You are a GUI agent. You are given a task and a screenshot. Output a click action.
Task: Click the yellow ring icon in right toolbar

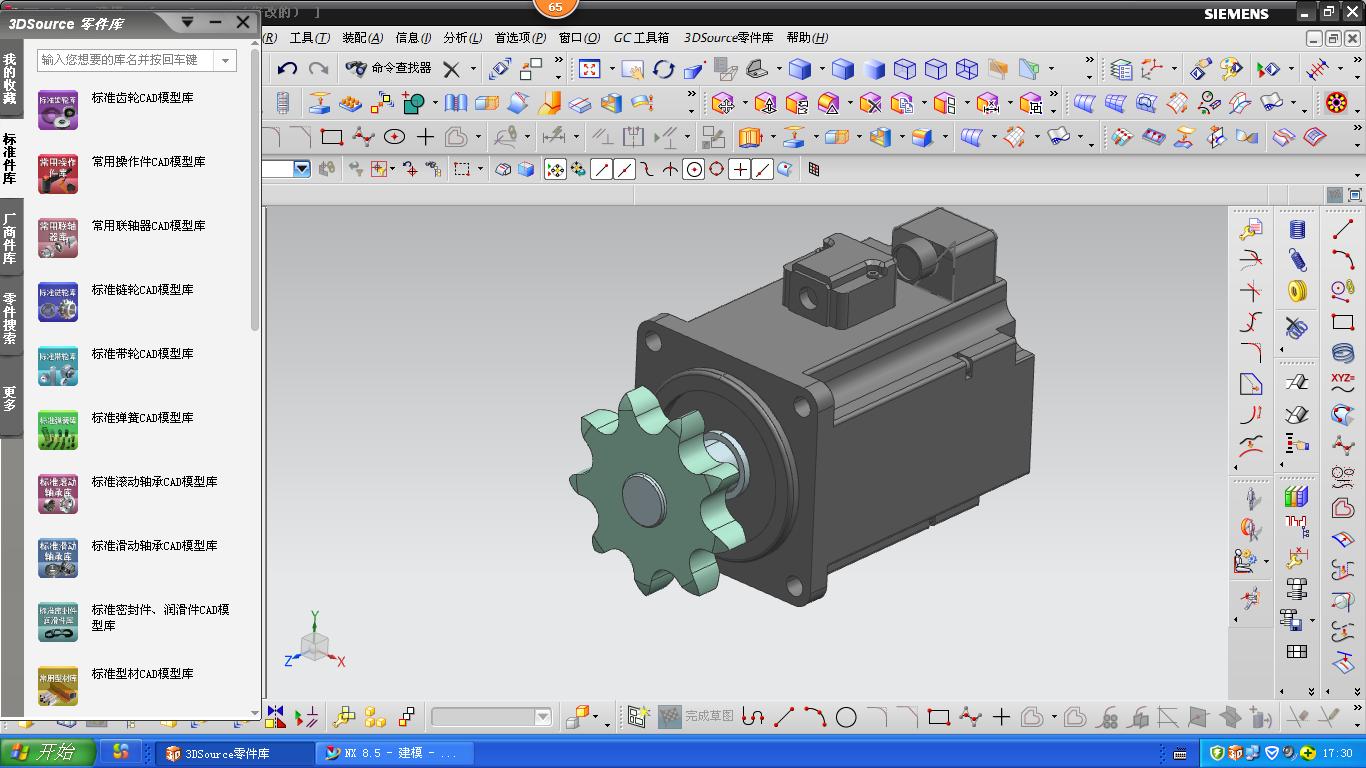click(x=1297, y=291)
